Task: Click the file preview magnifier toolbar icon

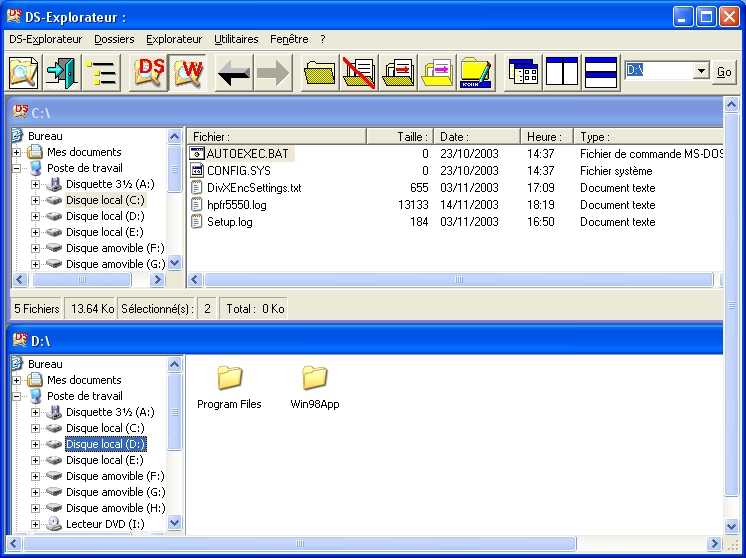Action: (23, 73)
